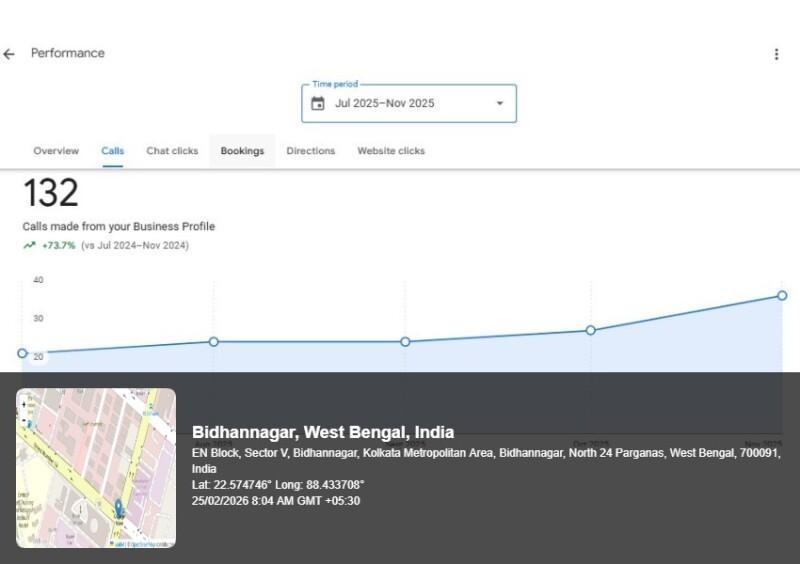Viewport: 800px width, 564px height.
Task: Click the last data point for Nov 2025
Action: tap(782, 296)
